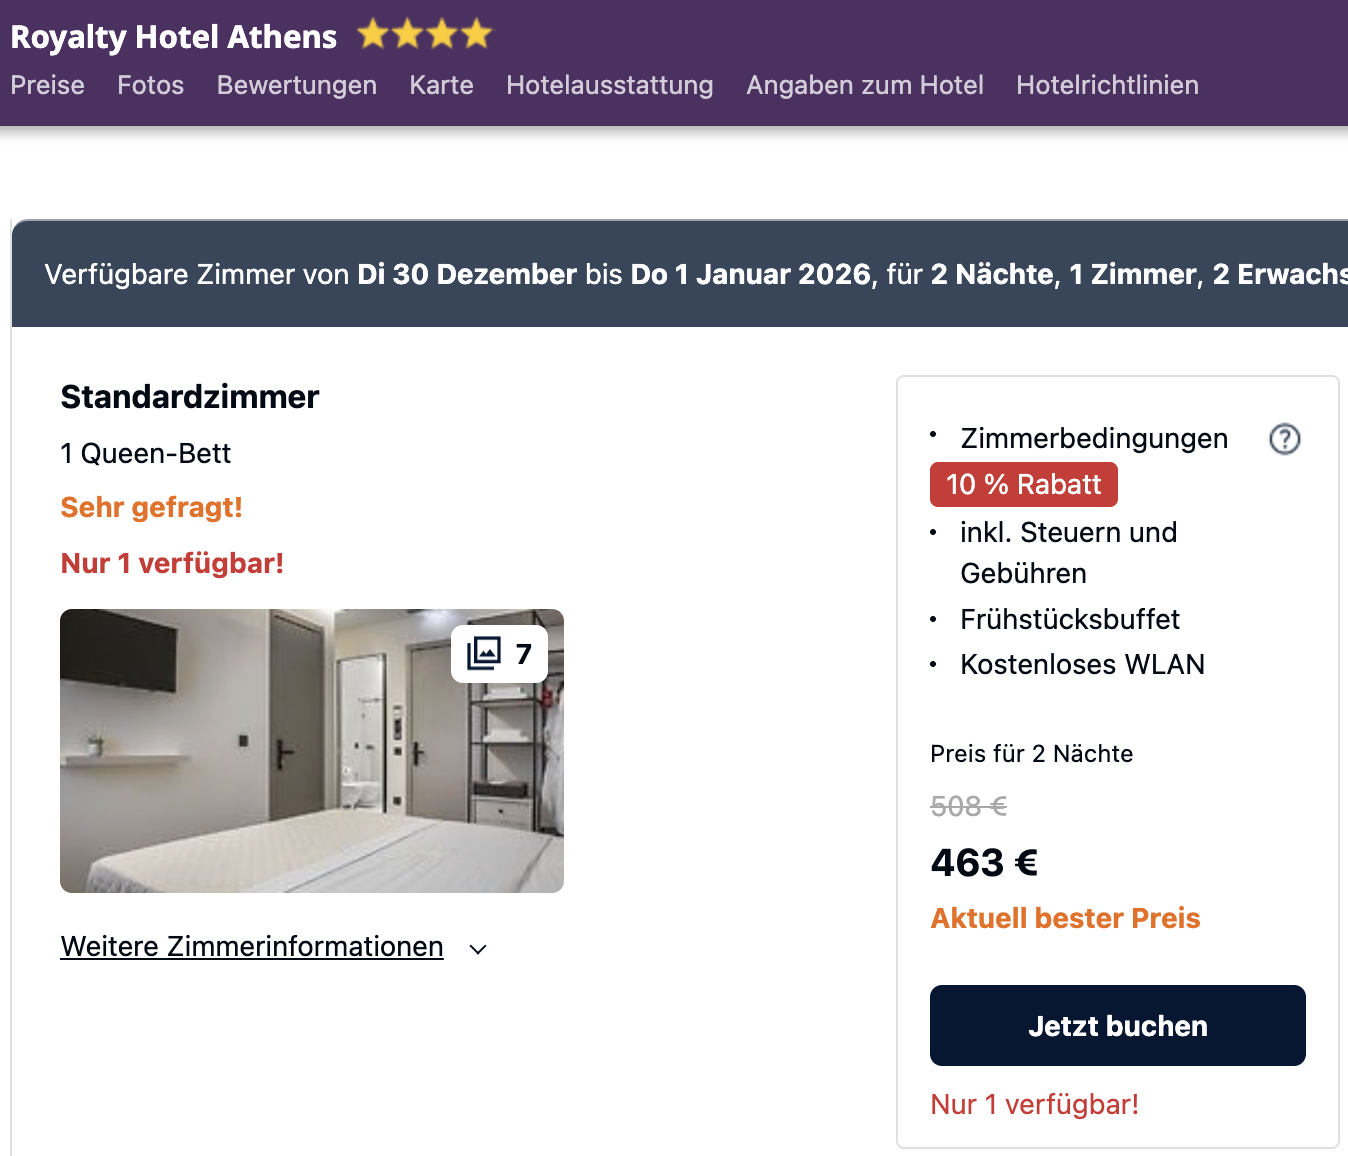Open the Zimmerbedingungen help question-mark icon
Screen dimensions: 1348x1156
pyautogui.click(x=1284, y=439)
